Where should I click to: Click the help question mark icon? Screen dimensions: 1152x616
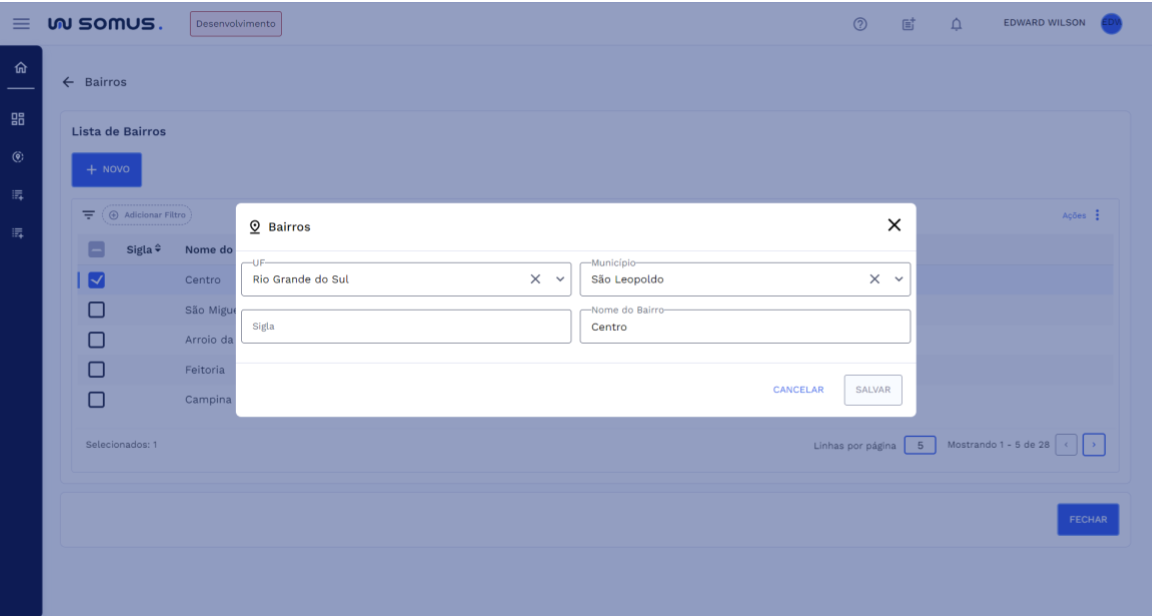click(x=859, y=24)
